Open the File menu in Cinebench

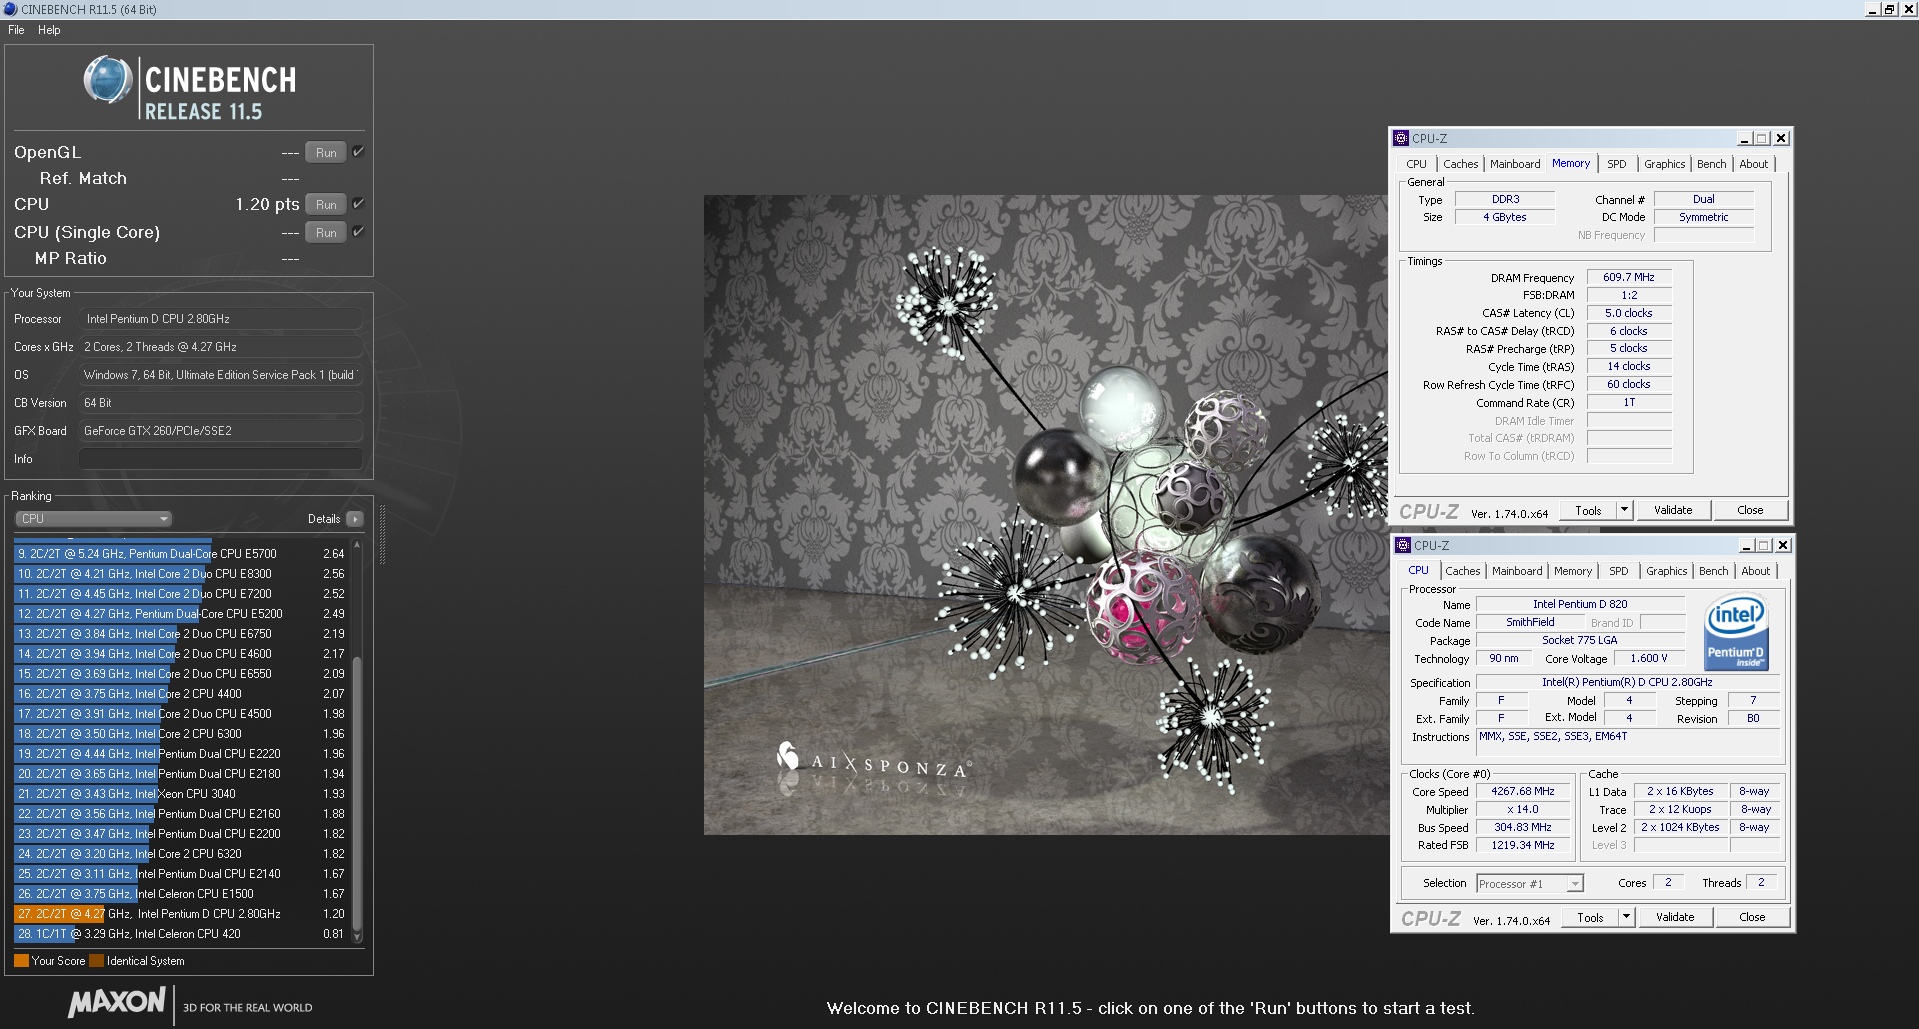tap(16, 30)
